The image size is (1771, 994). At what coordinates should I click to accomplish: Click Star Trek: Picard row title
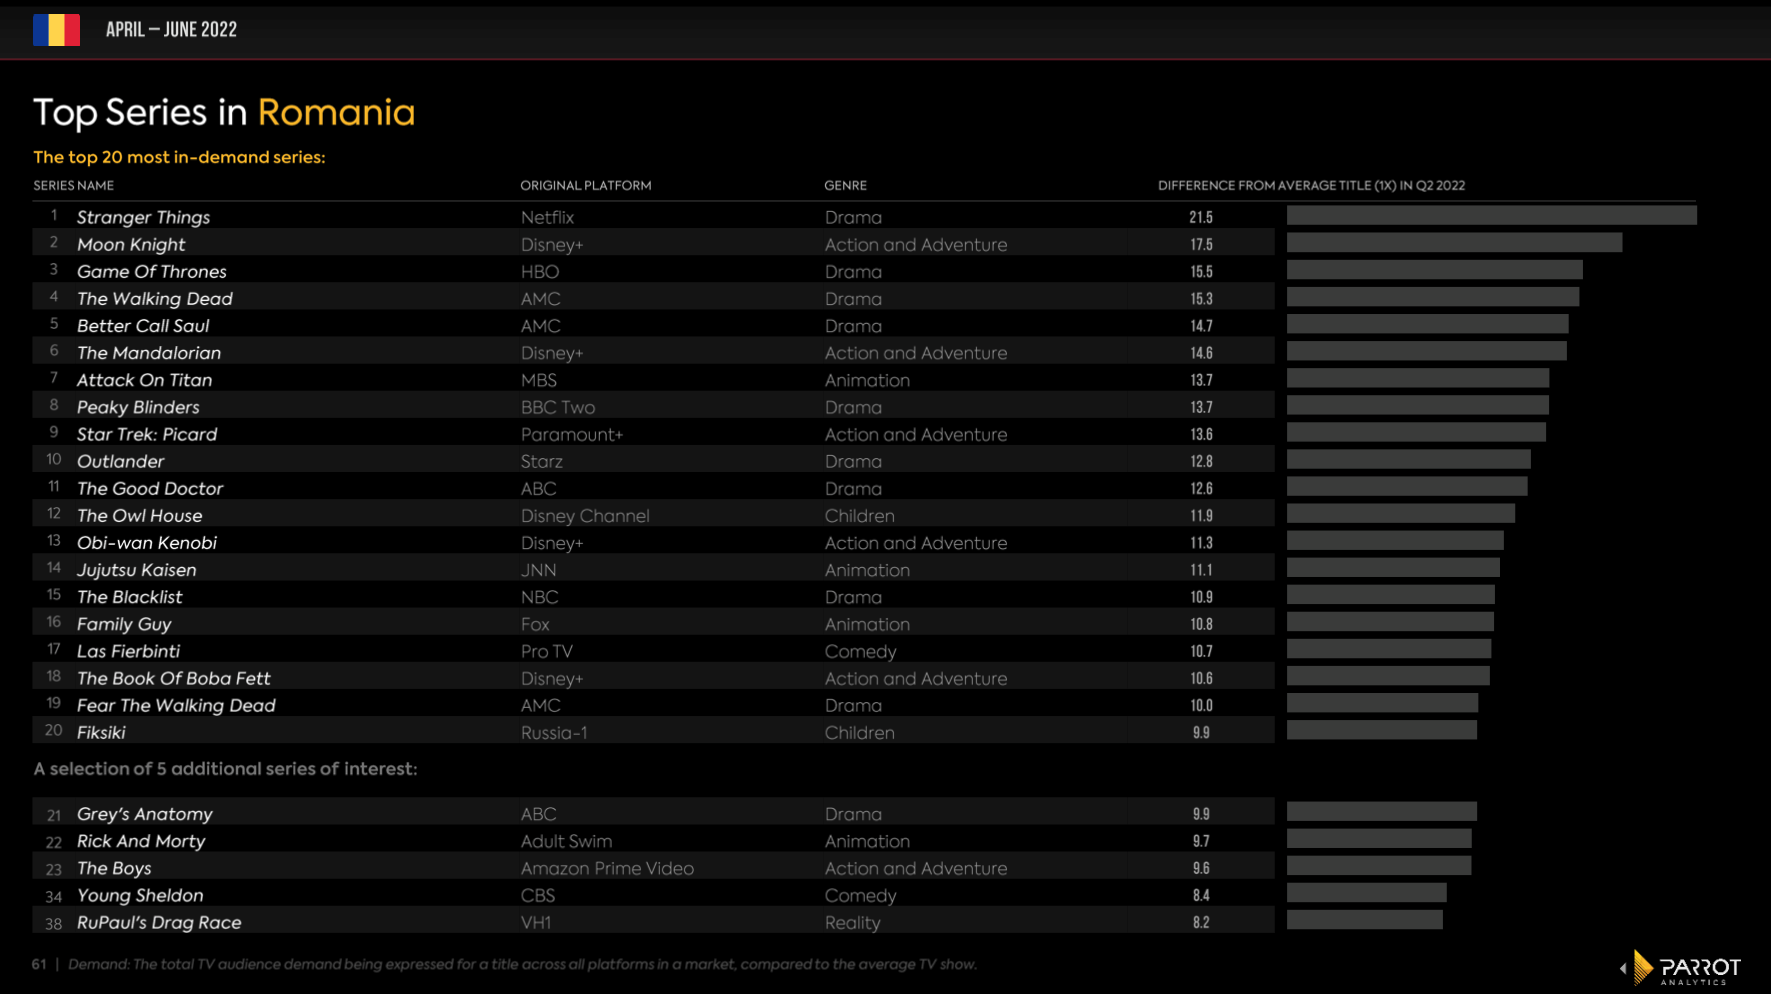coord(147,434)
